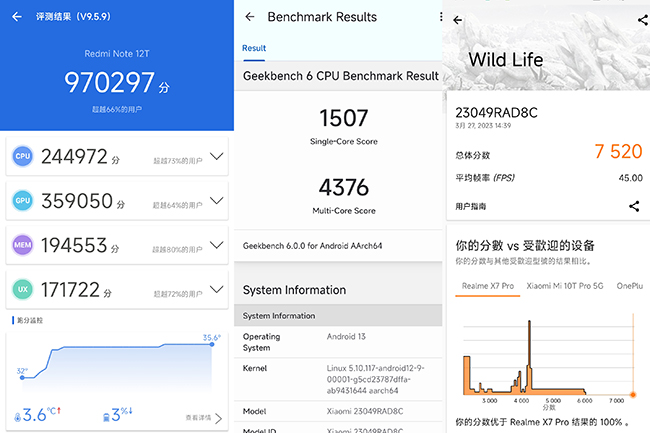The width and height of the screenshot is (650, 433).
Task: Select Xiaomi Mi 10T Pro 5G tab
Action: point(565,286)
